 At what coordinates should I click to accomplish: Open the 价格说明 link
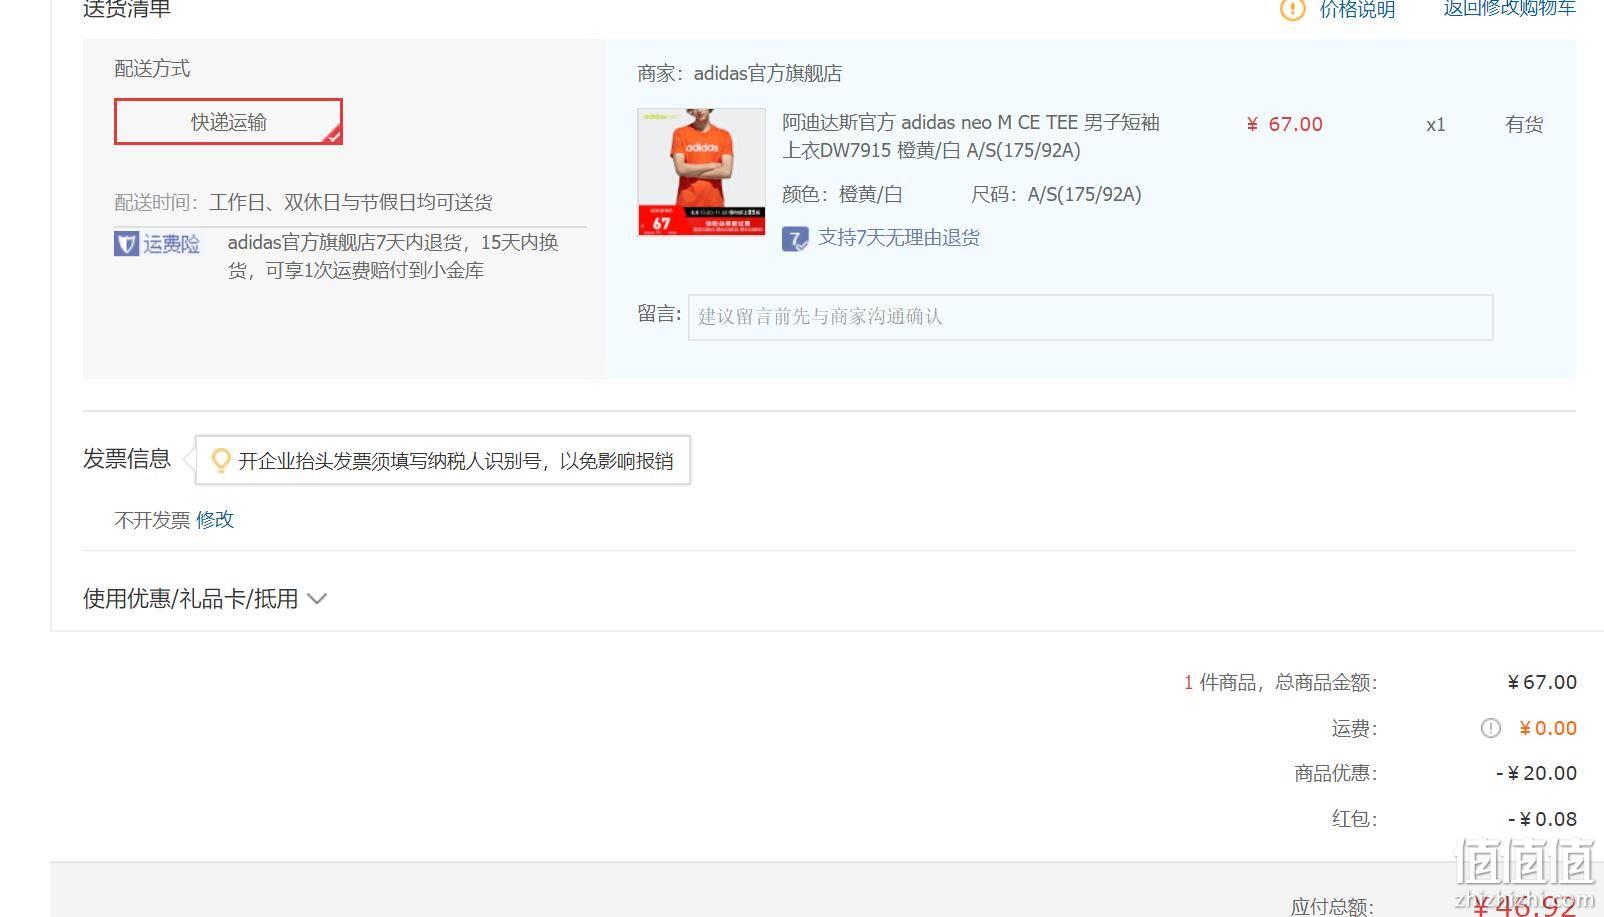1357,10
